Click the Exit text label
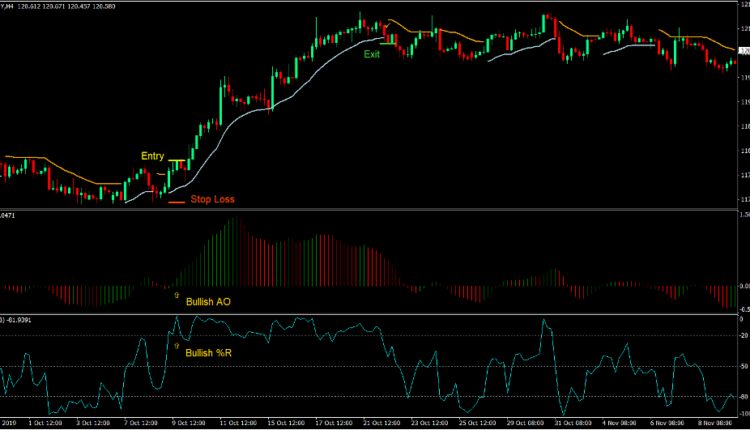The width and height of the screenshot is (750, 430). 372,54
